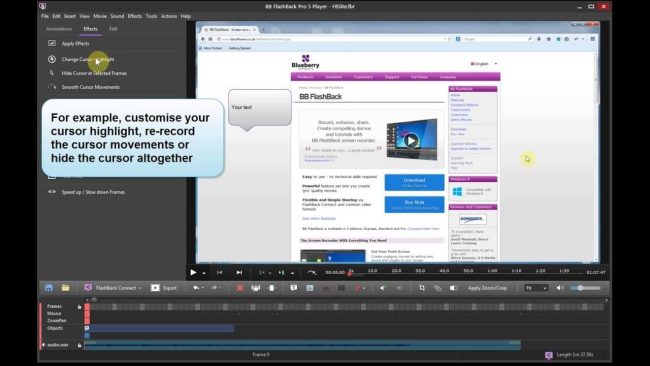The height and width of the screenshot is (366, 650).
Task: Click the video play thumbnail on the webpage
Action: pyautogui.click(x=411, y=141)
